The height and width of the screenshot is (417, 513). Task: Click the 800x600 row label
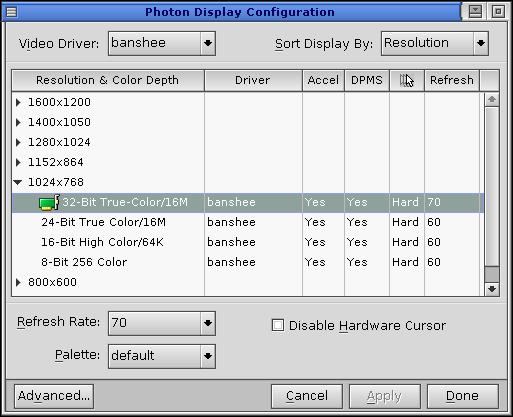(x=52, y=282)
